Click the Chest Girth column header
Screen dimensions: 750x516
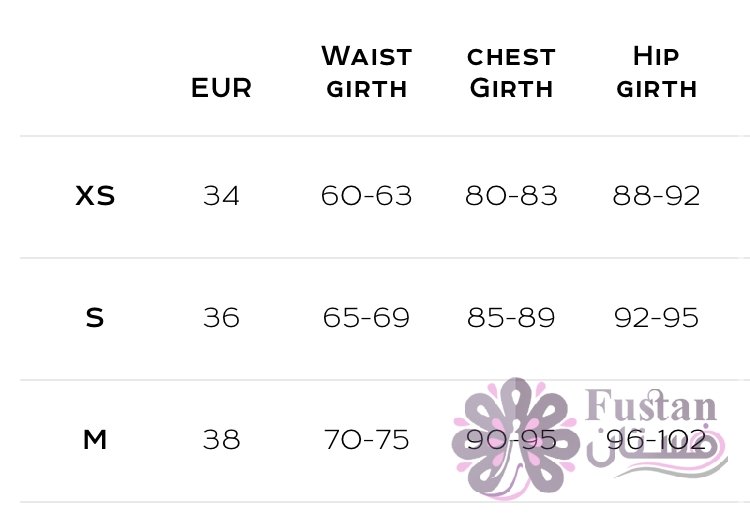tap(511, 73)
